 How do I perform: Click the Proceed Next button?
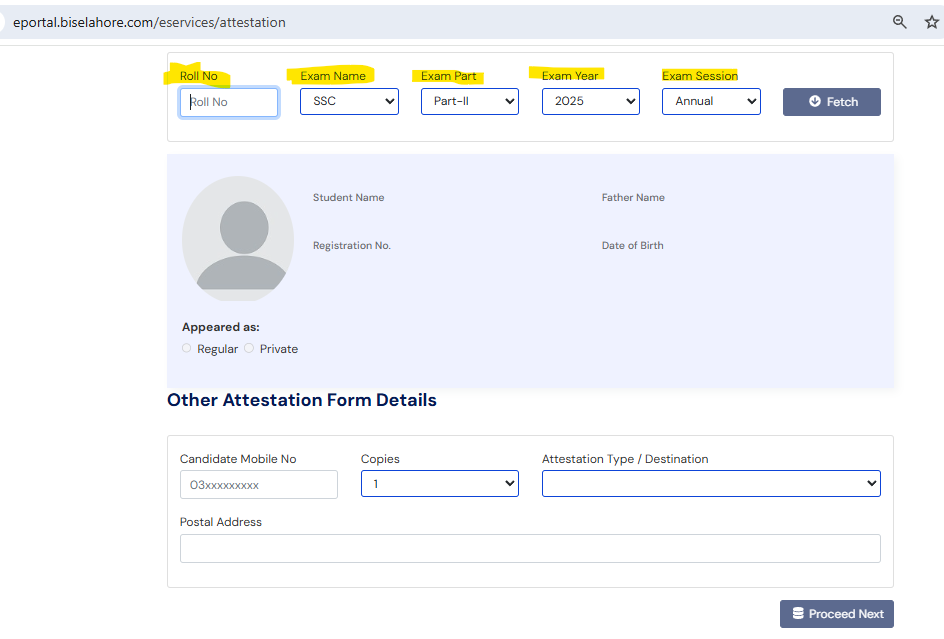pyautogui.click(x=837, y=614)
